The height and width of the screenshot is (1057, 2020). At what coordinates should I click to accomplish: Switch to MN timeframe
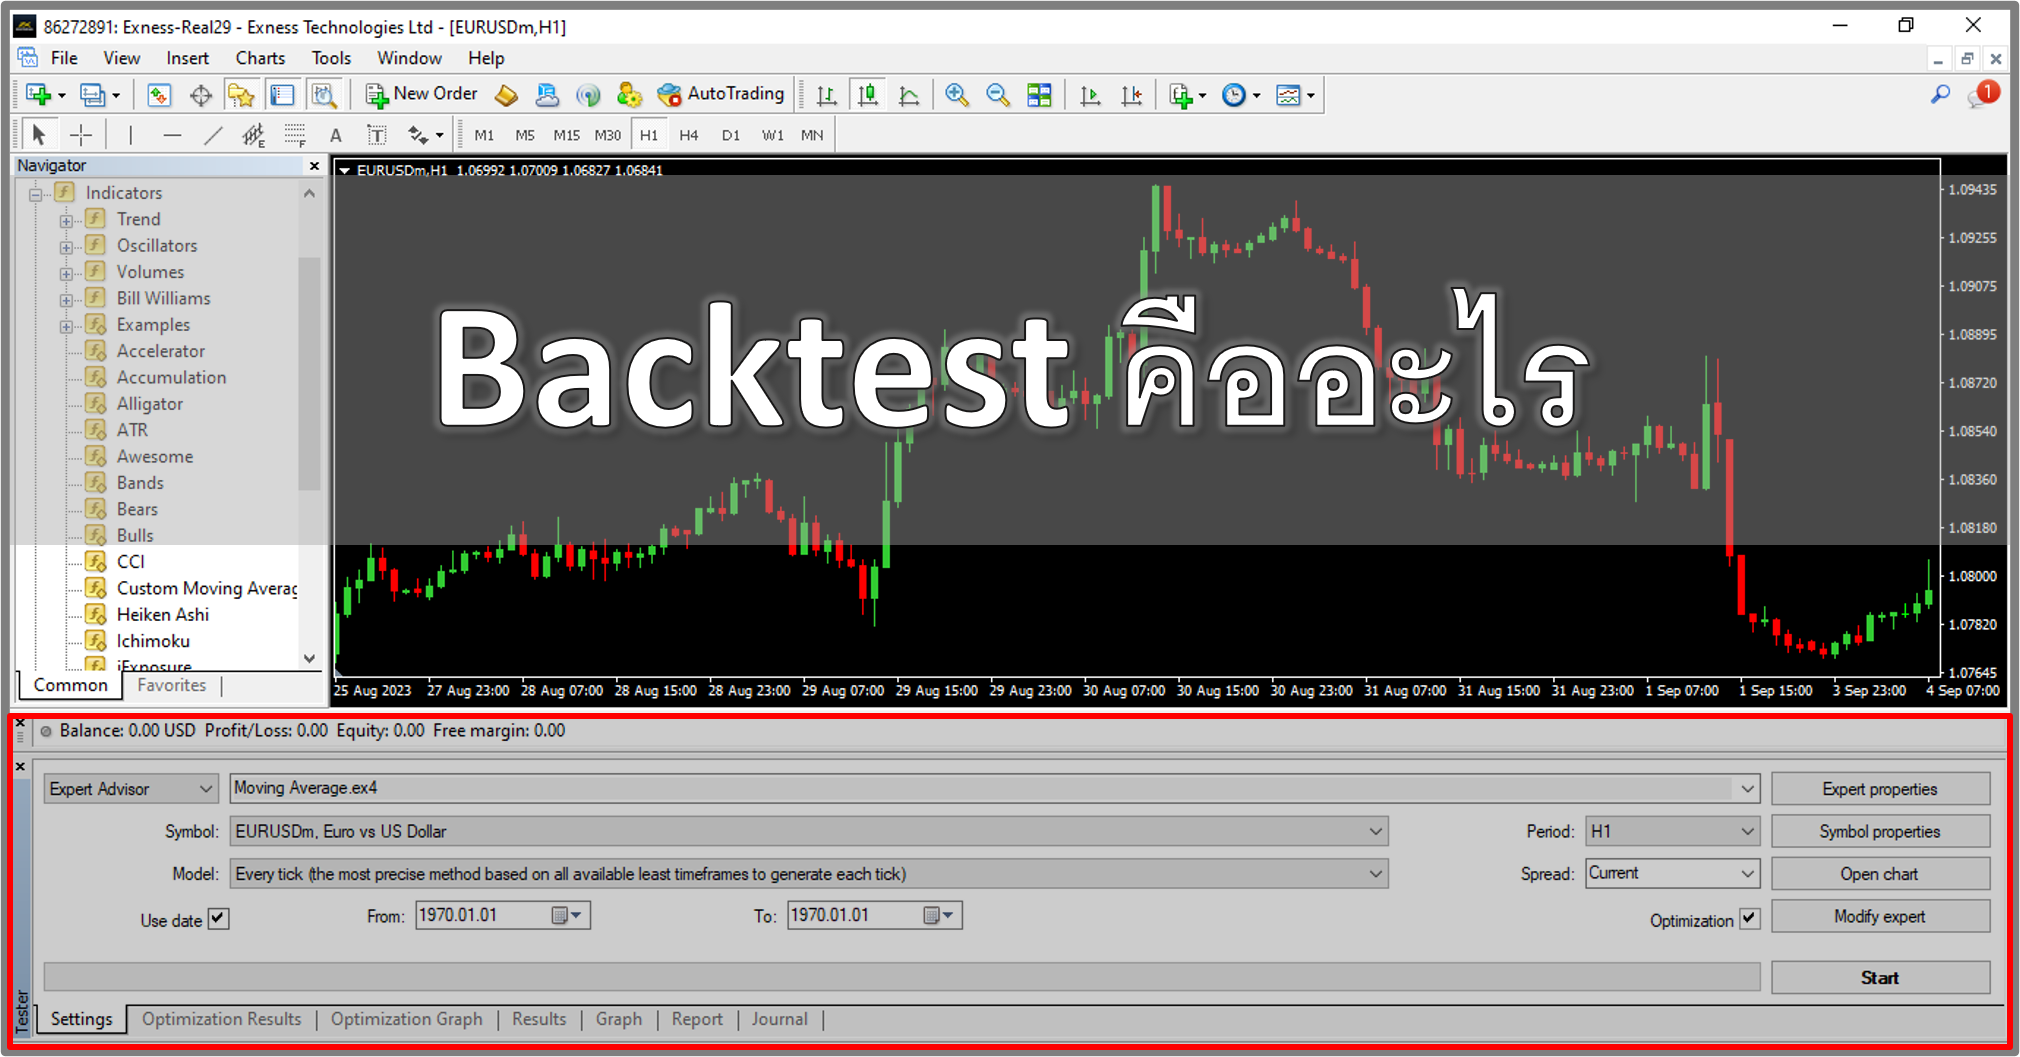(812, 135)
